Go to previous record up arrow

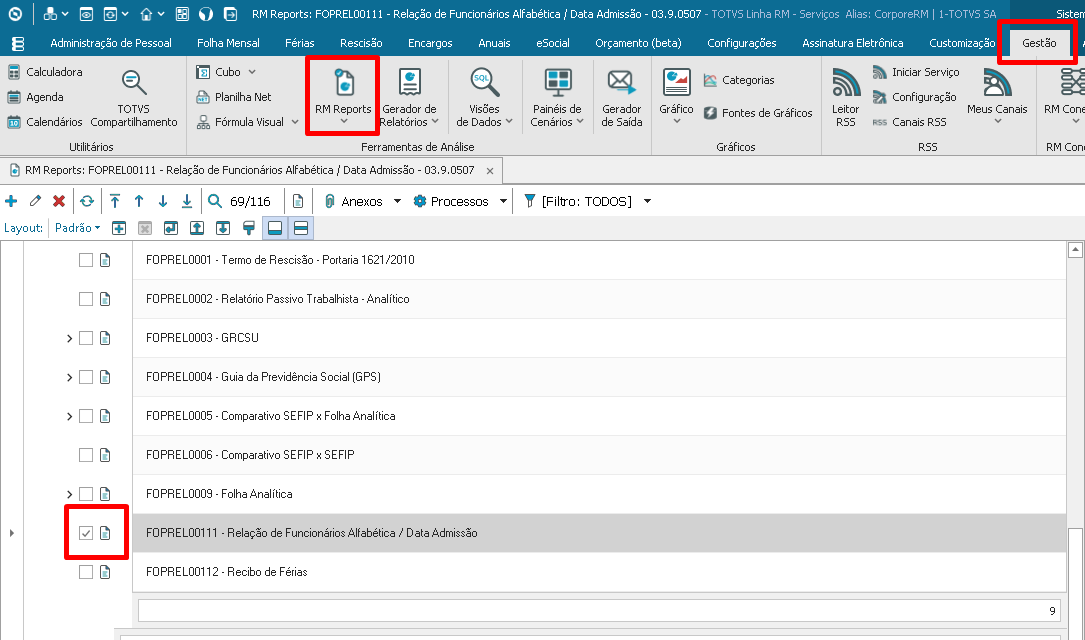point(139,201)
